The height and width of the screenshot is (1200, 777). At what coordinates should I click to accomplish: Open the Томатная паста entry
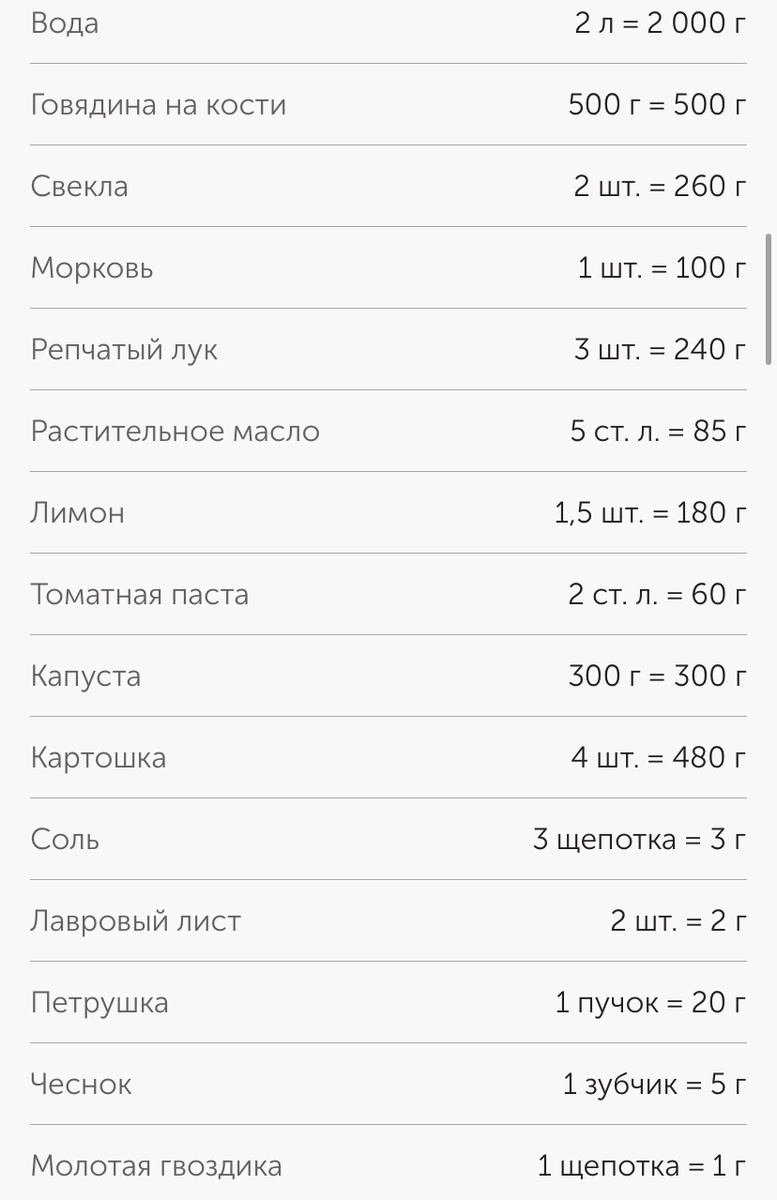(x=388, y=594)
